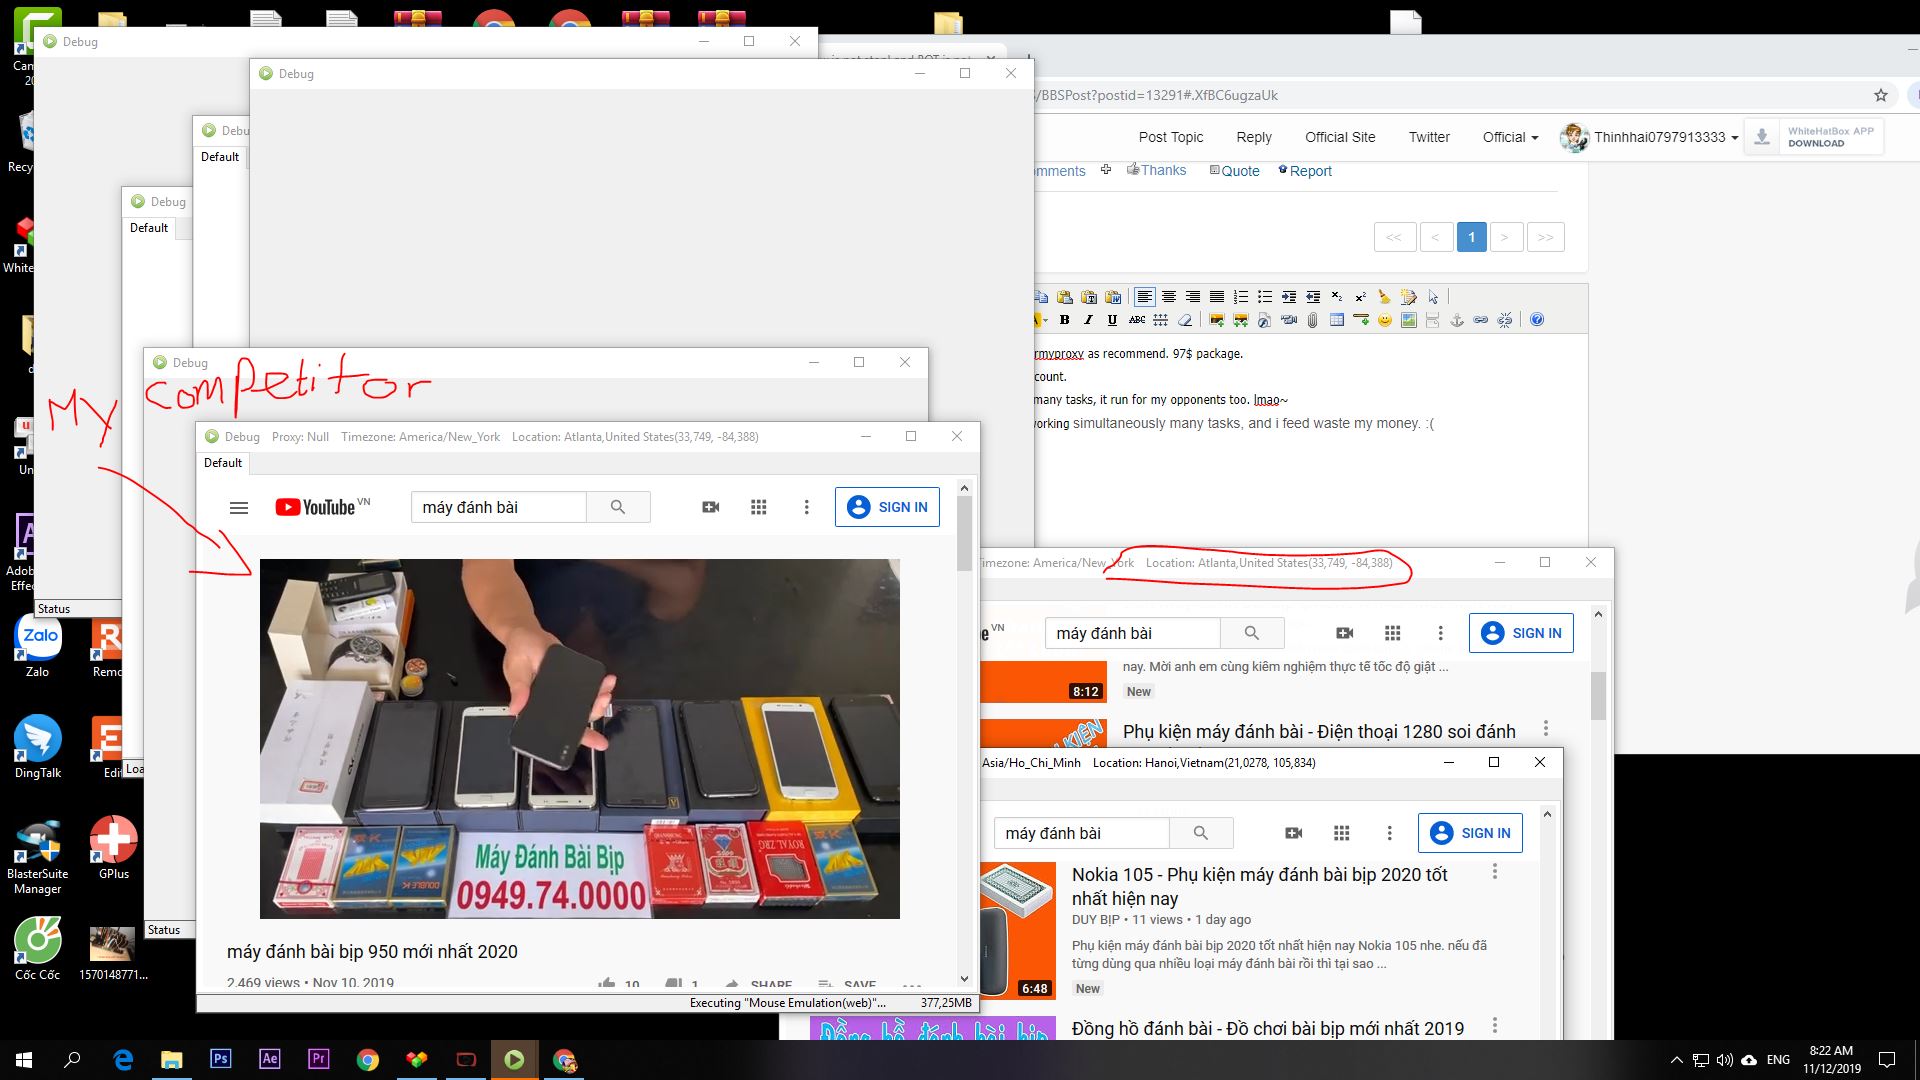The height and width of the screenshot is (1080, 1920).
Task: Click the SIGN IN button on YouTube
Action: tap(887, 508)
